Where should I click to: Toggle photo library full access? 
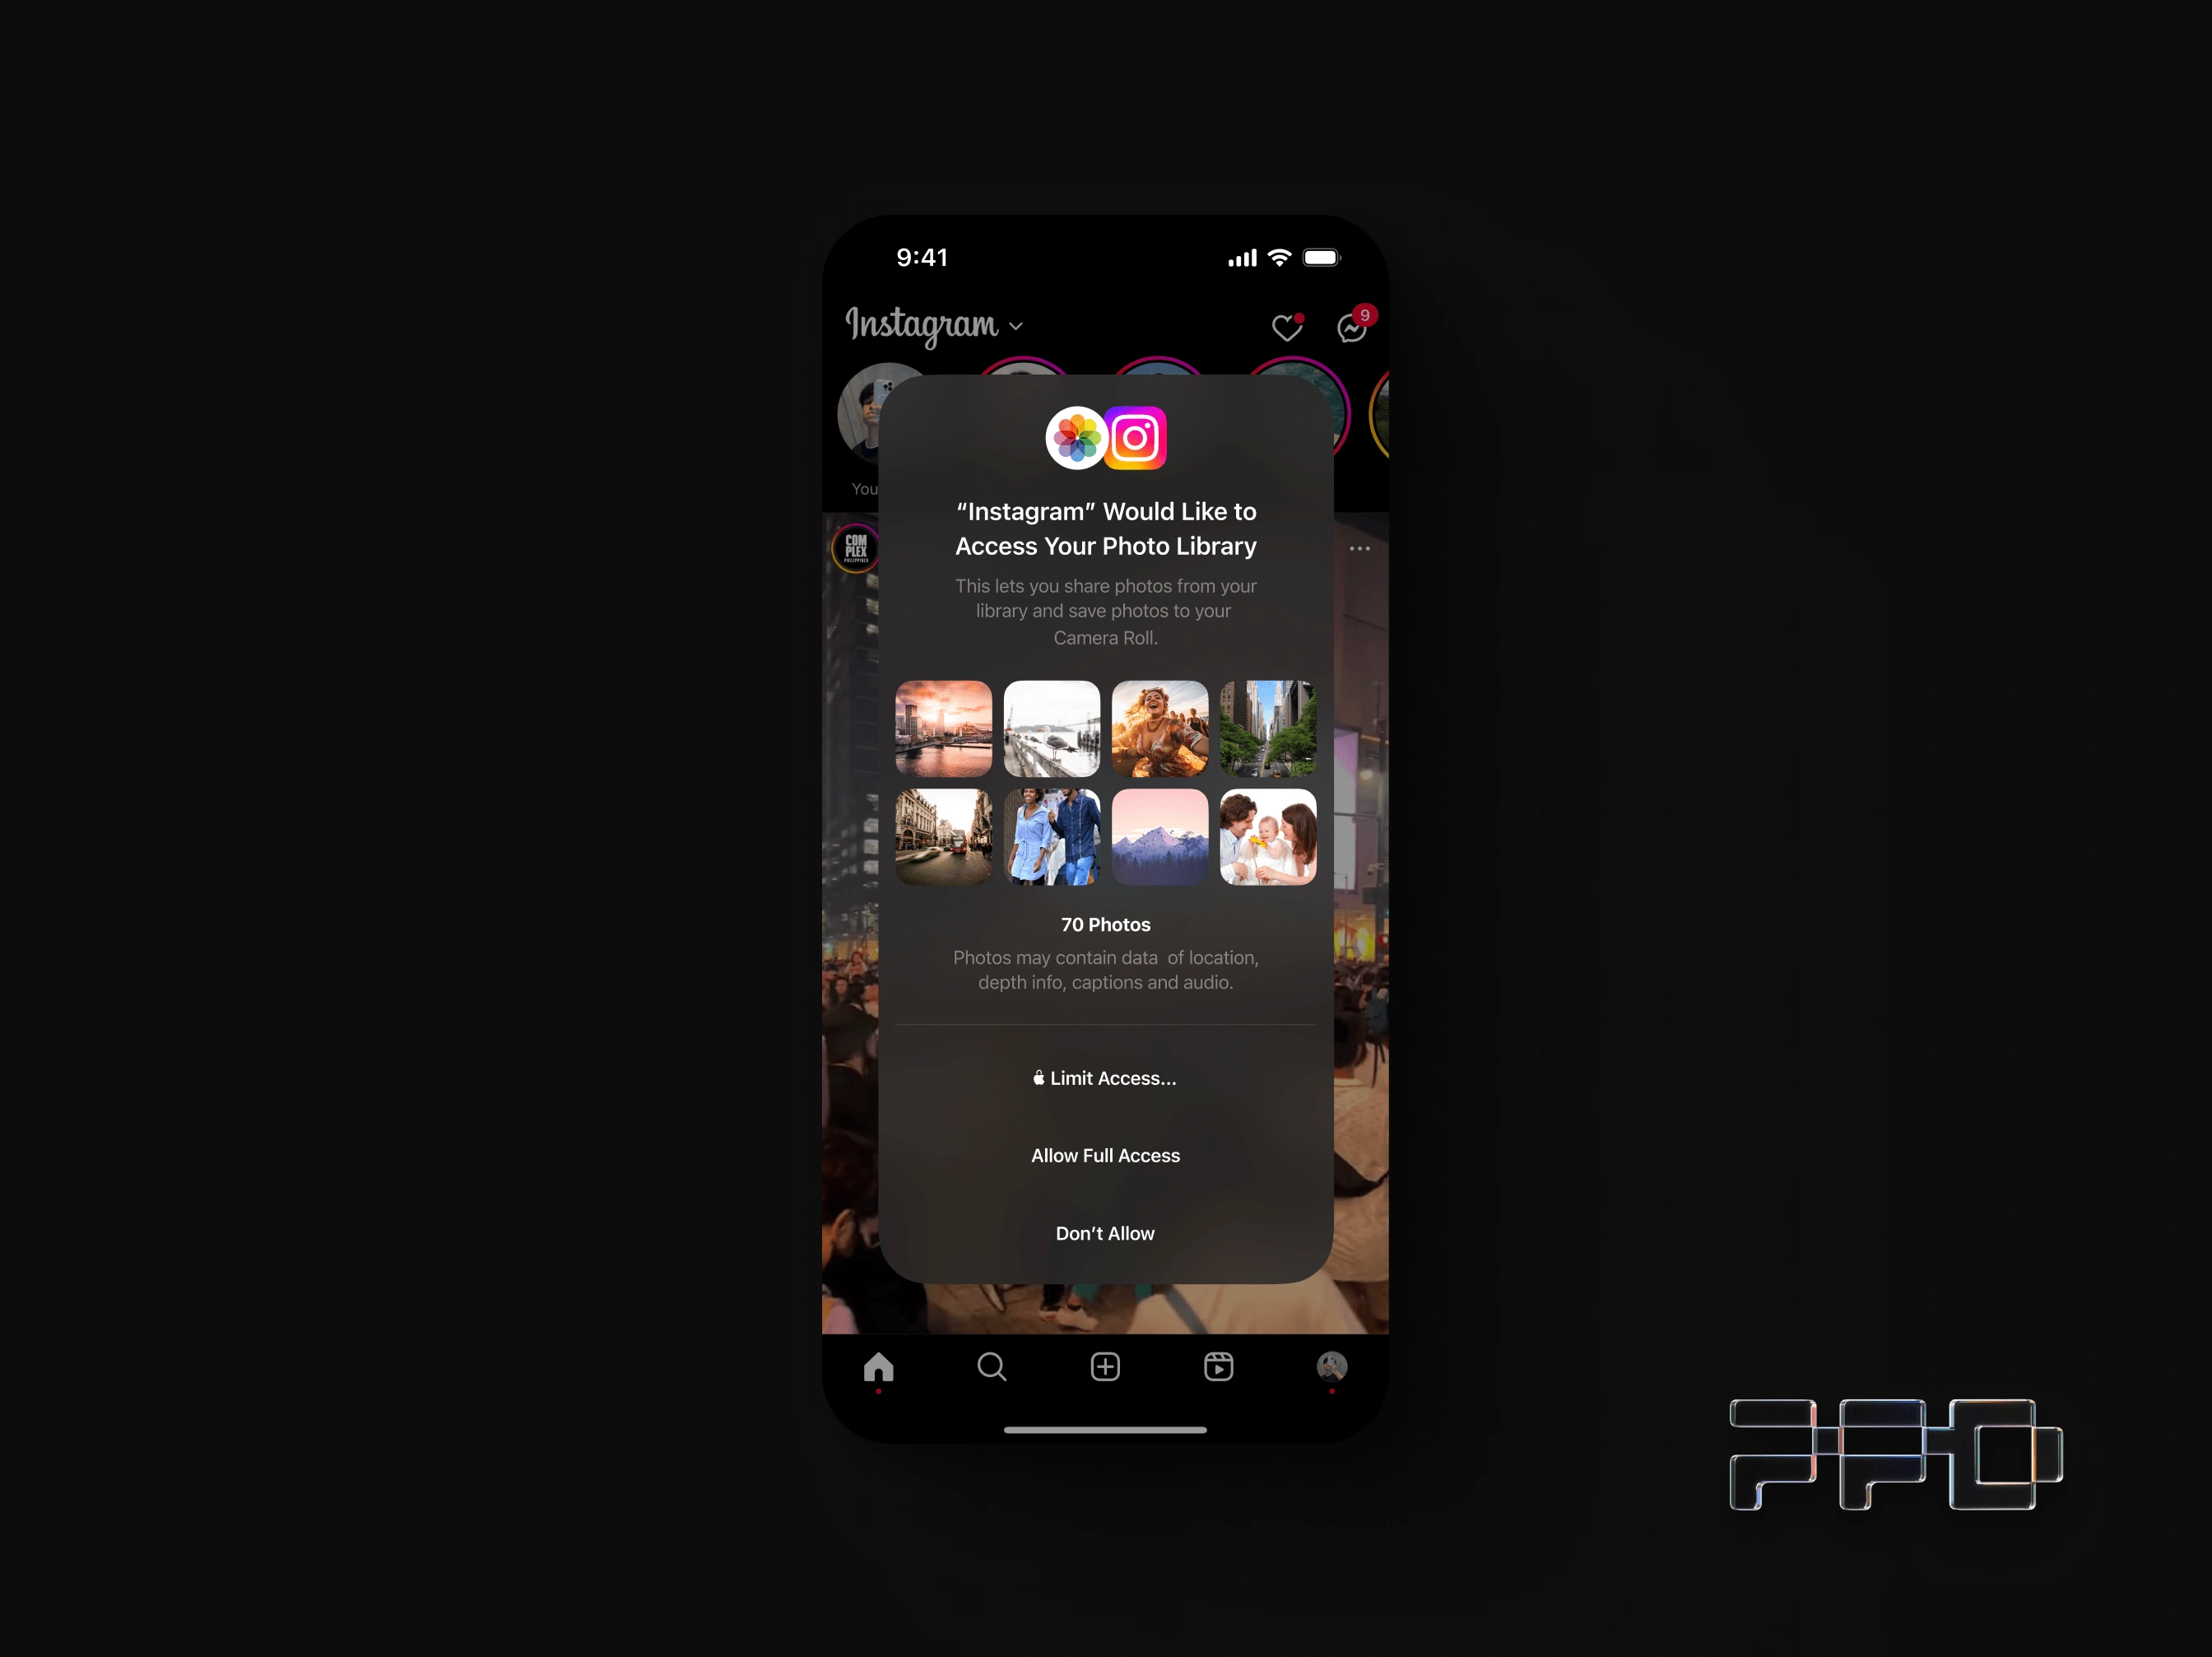coord(1105,1154)
